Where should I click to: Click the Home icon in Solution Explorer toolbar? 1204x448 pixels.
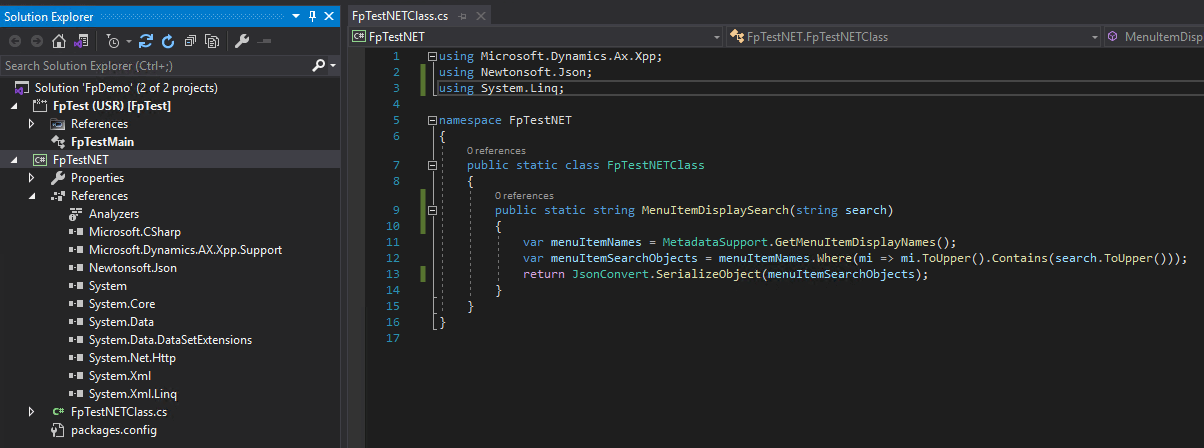coord(59,41)
